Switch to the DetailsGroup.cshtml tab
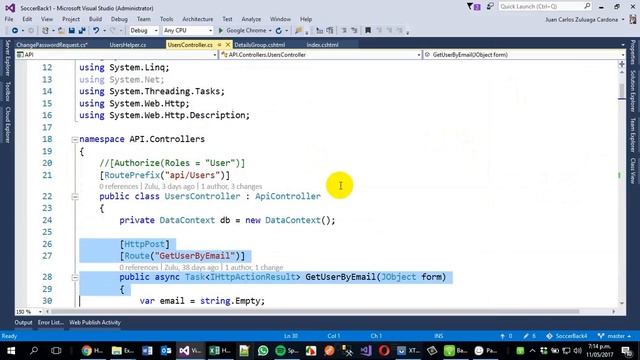Screen dimensions: 640x360 pos(260,45)
